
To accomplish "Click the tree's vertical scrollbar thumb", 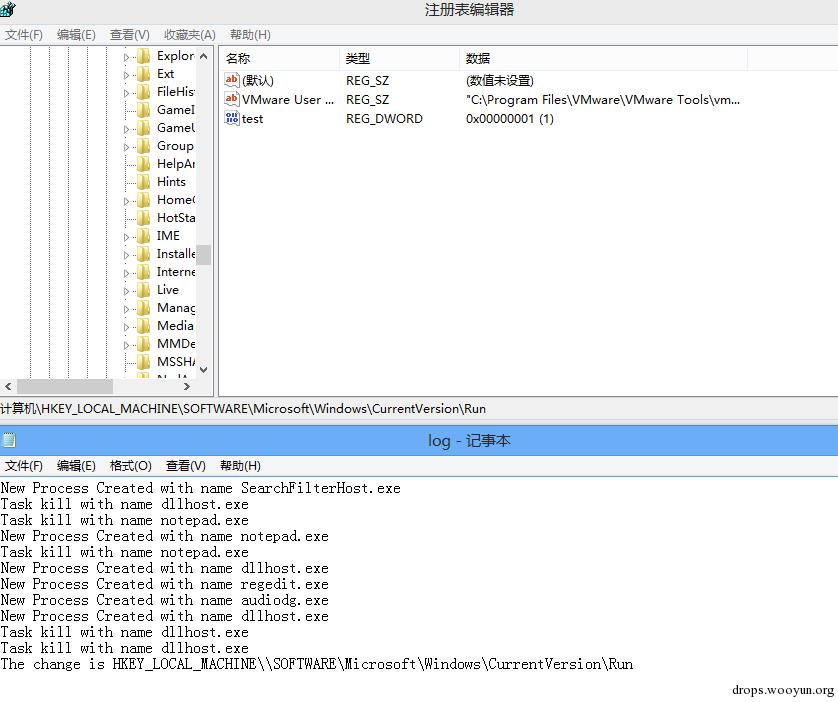I will (203, 255).
